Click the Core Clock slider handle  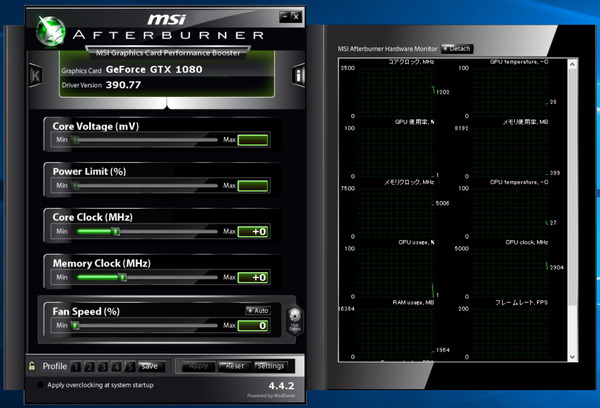click(116, 231)
